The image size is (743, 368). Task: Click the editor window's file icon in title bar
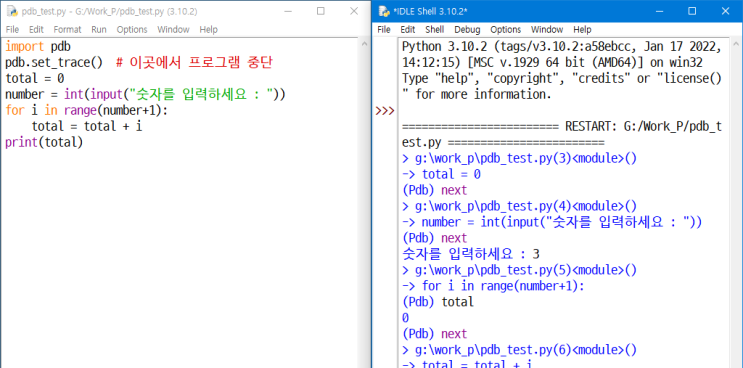(x=12, y=11)
